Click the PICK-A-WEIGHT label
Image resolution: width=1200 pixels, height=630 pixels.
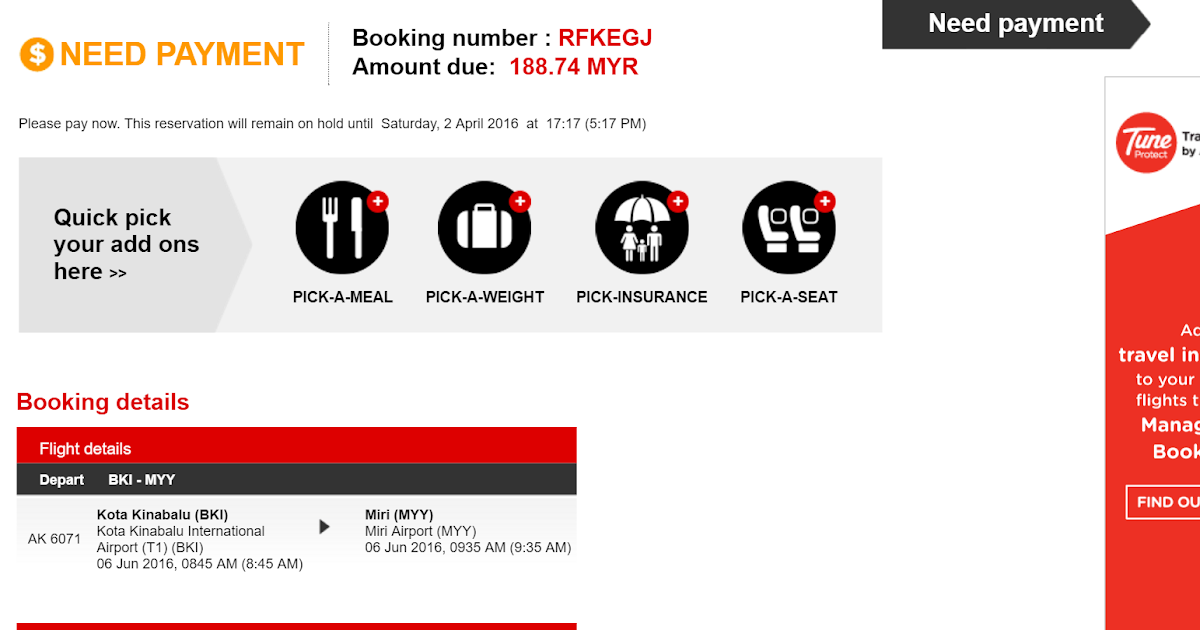[x=484, y=297]
